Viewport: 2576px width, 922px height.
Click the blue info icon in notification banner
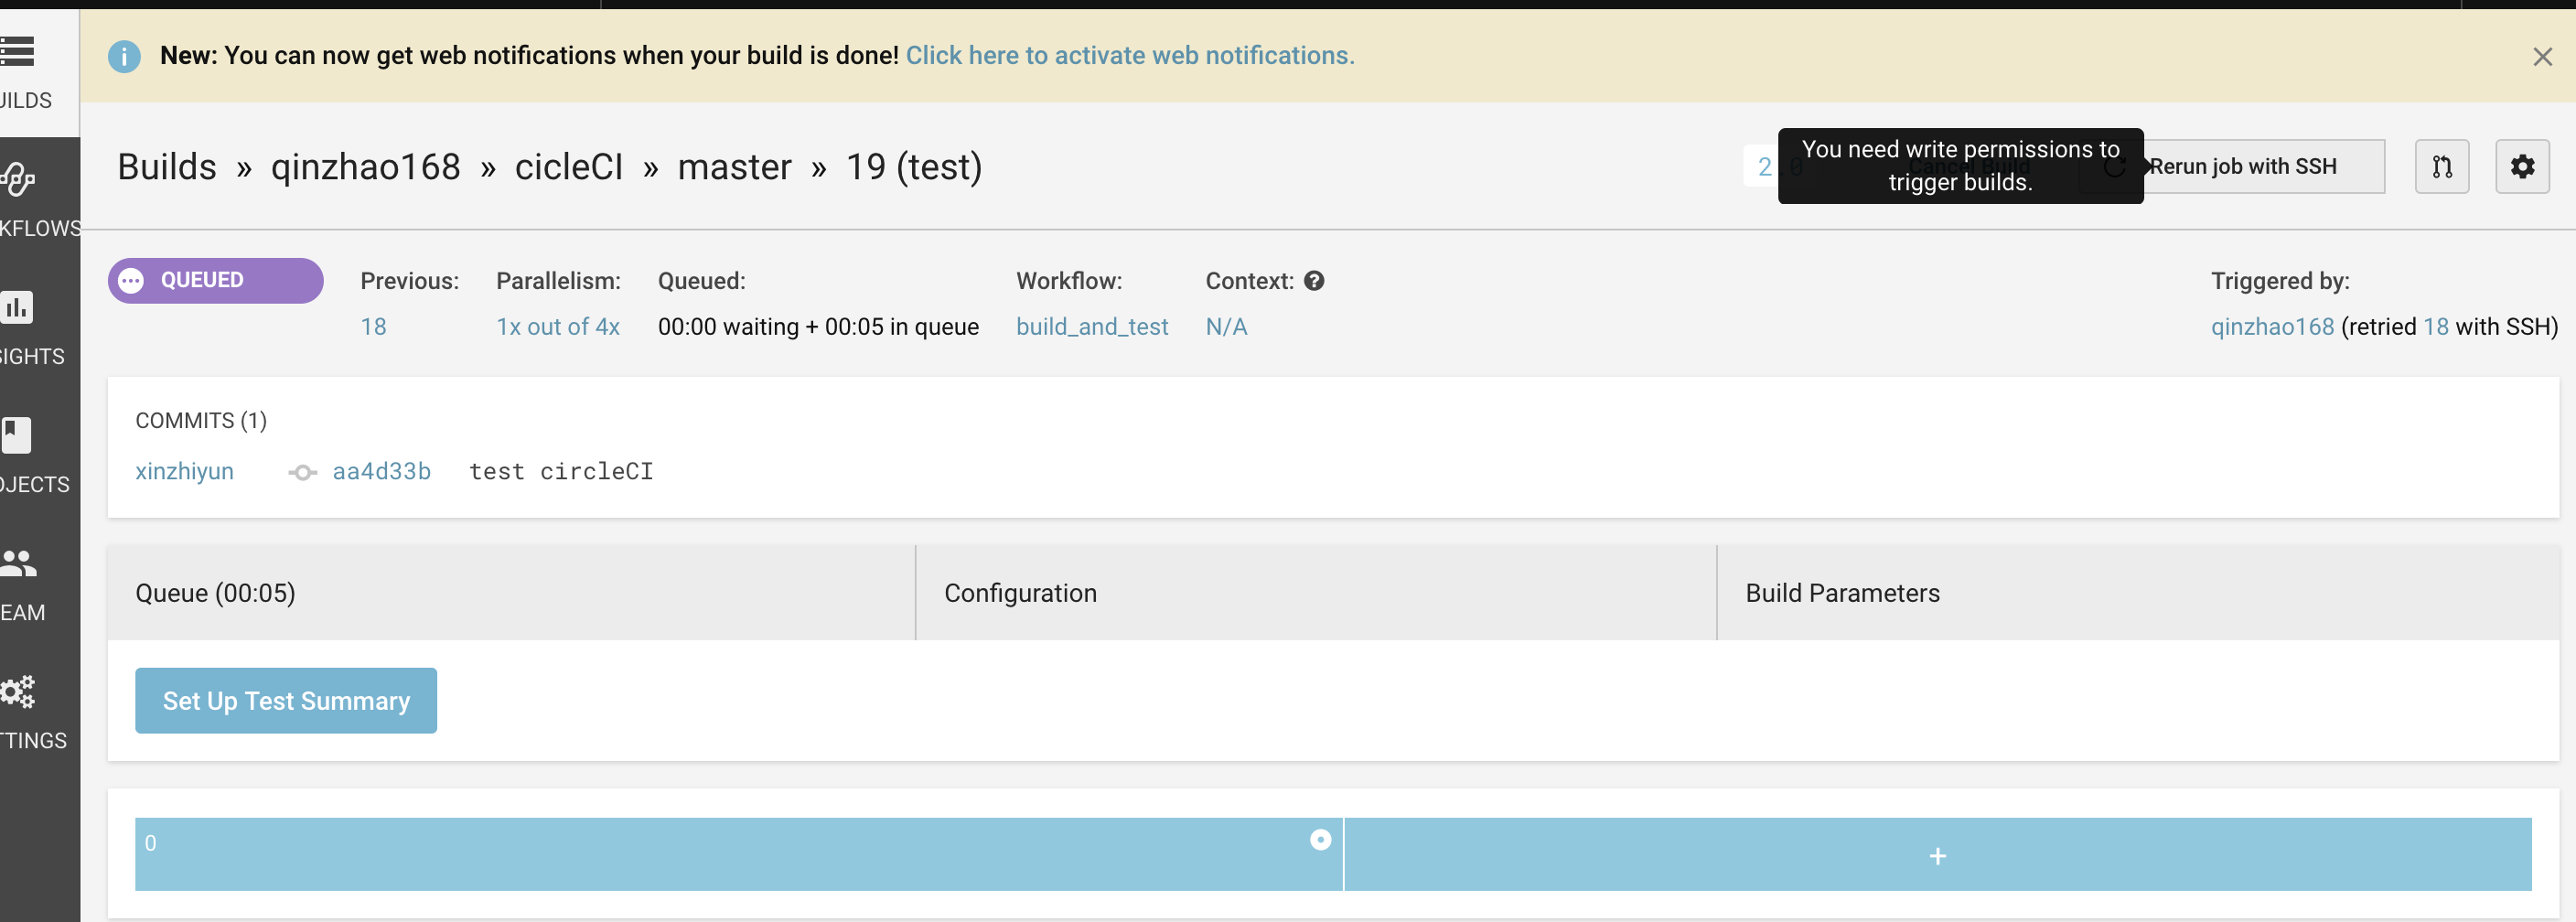(x=124, y=57)
